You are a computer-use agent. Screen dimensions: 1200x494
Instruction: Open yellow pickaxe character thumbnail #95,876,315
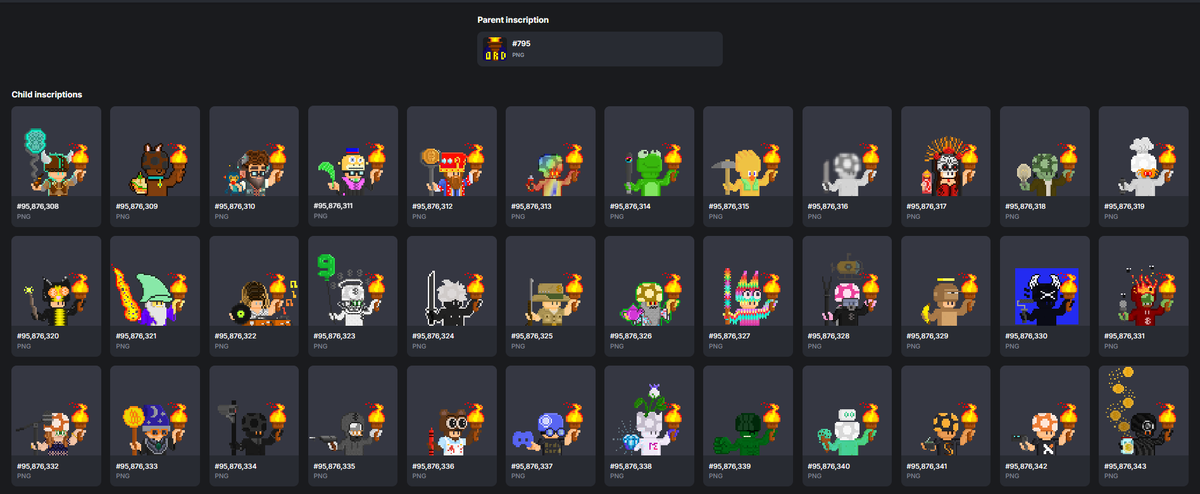pos(749,152)
